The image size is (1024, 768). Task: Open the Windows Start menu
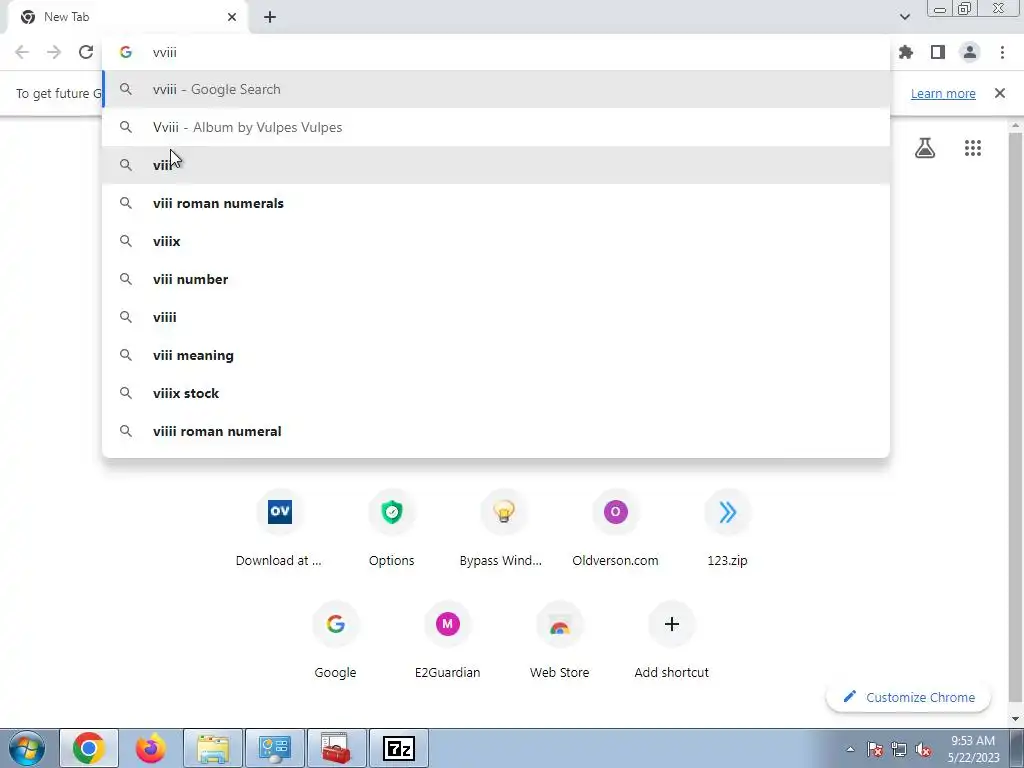pos(27,748)
